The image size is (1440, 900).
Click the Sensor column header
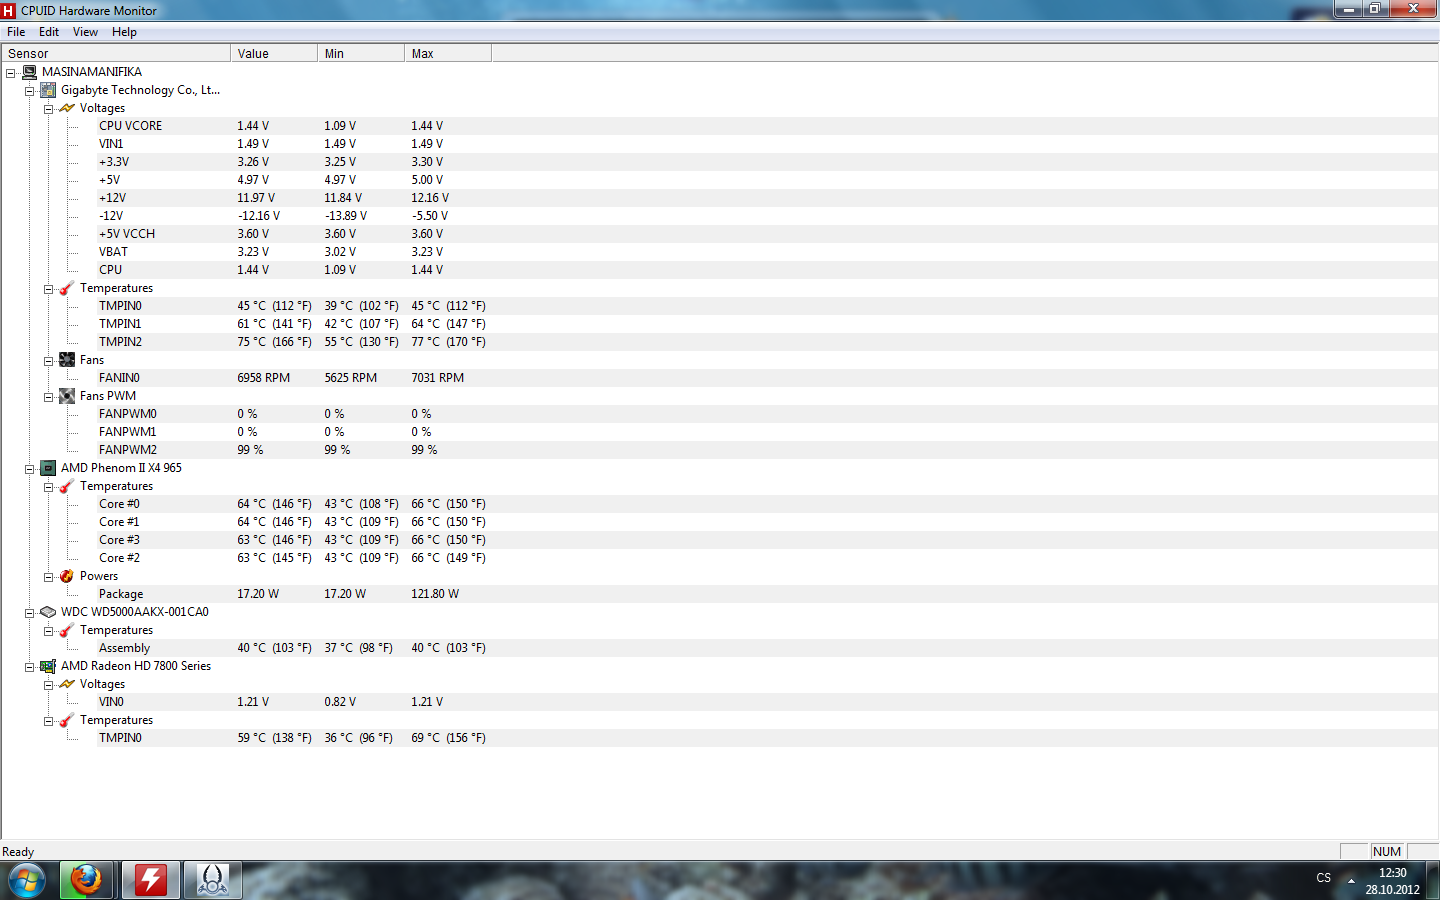[116, 53]
